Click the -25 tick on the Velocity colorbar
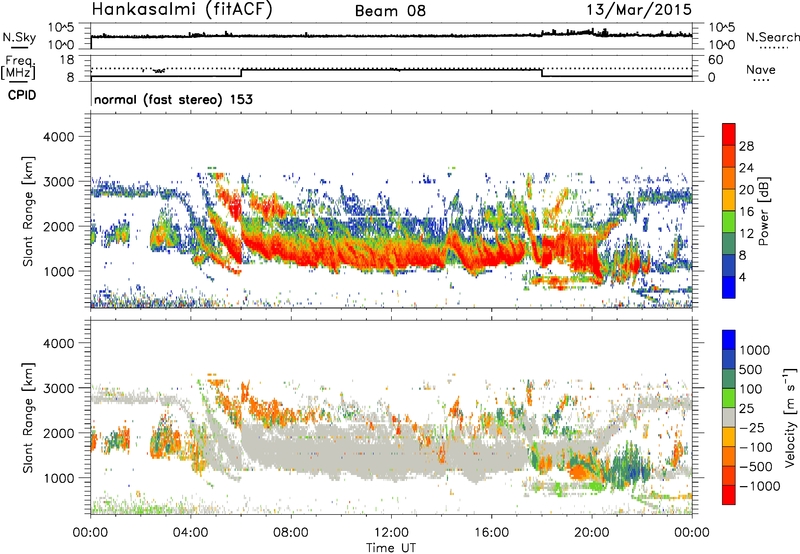This screenshot has height=554, width=800. point(751,428)
